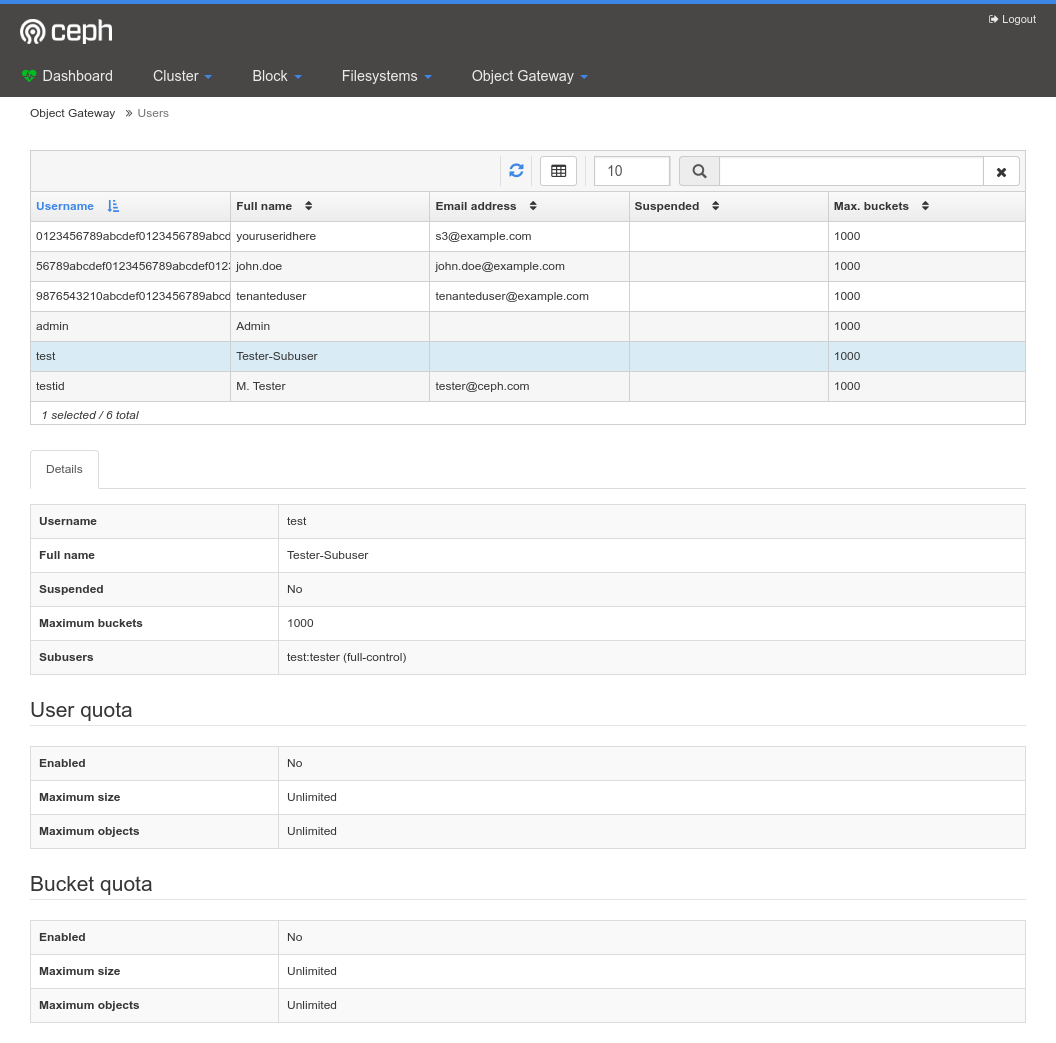Open the Object Gateway navigation menu
This screenshot has height=1043, width=1056.
tap(528, 76)
